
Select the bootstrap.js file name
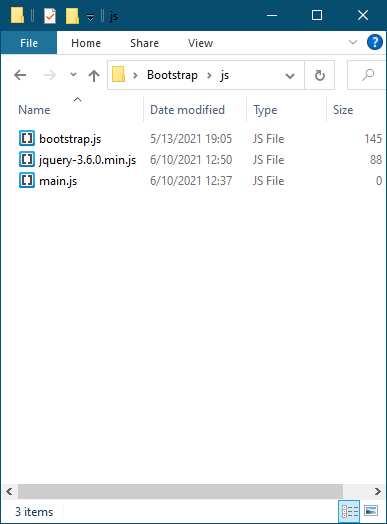click(70, 139)
